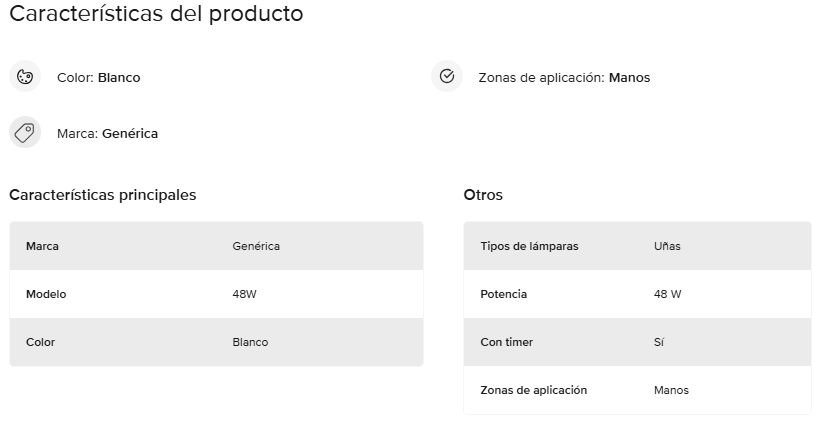Click the checkmark icon for Zonas de aplicación
The width and height of the screenshot is (819, 421).
(x=447, y=76)
